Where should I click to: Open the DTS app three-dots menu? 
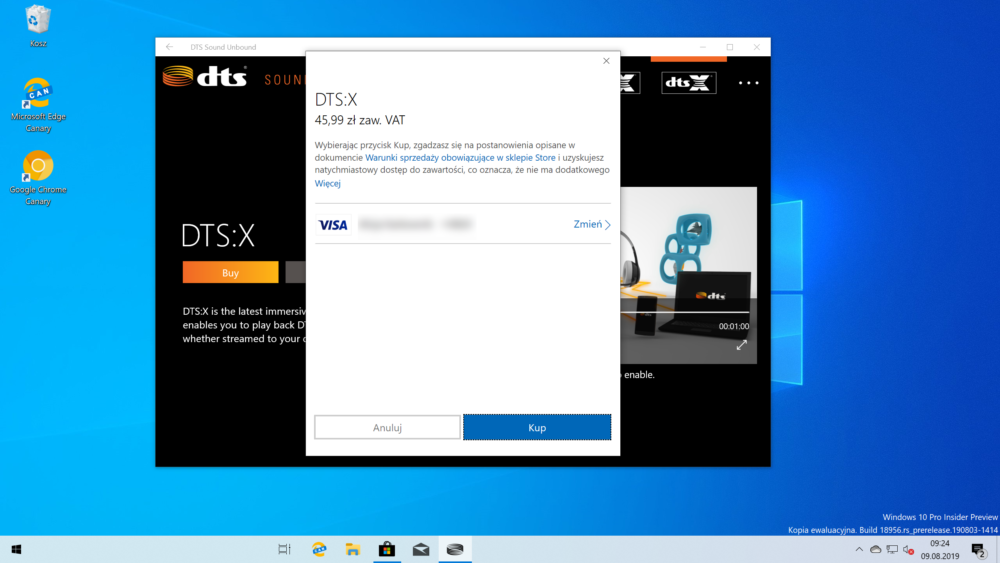[749, 83]
